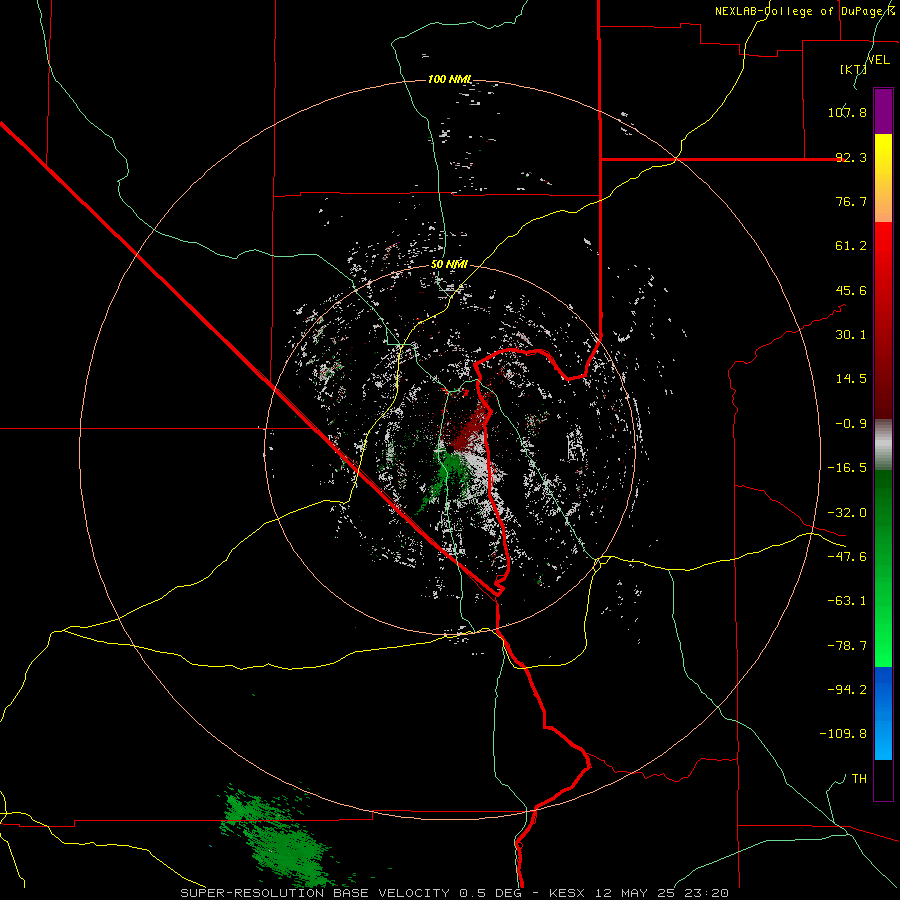Select the 92.3 velocity scale value
The width and height of the screenshot is (900, 900).
point(851,157)
